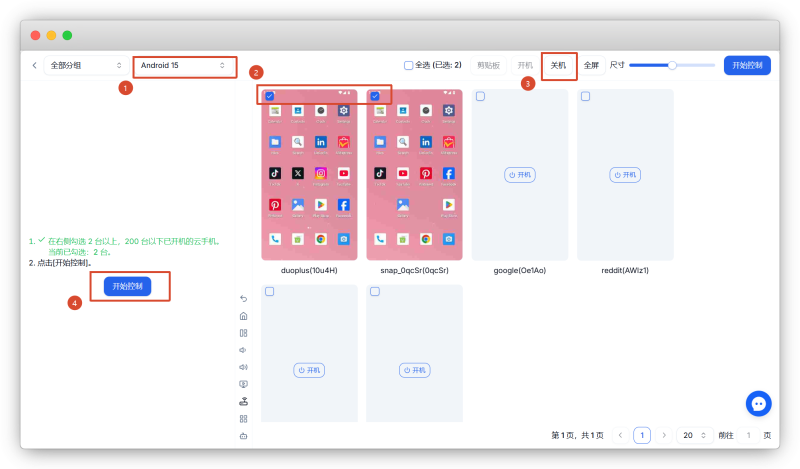Click 开始控制 button in the left instructions panel
This screenshot has width=800, height=469.
[128, 286]
